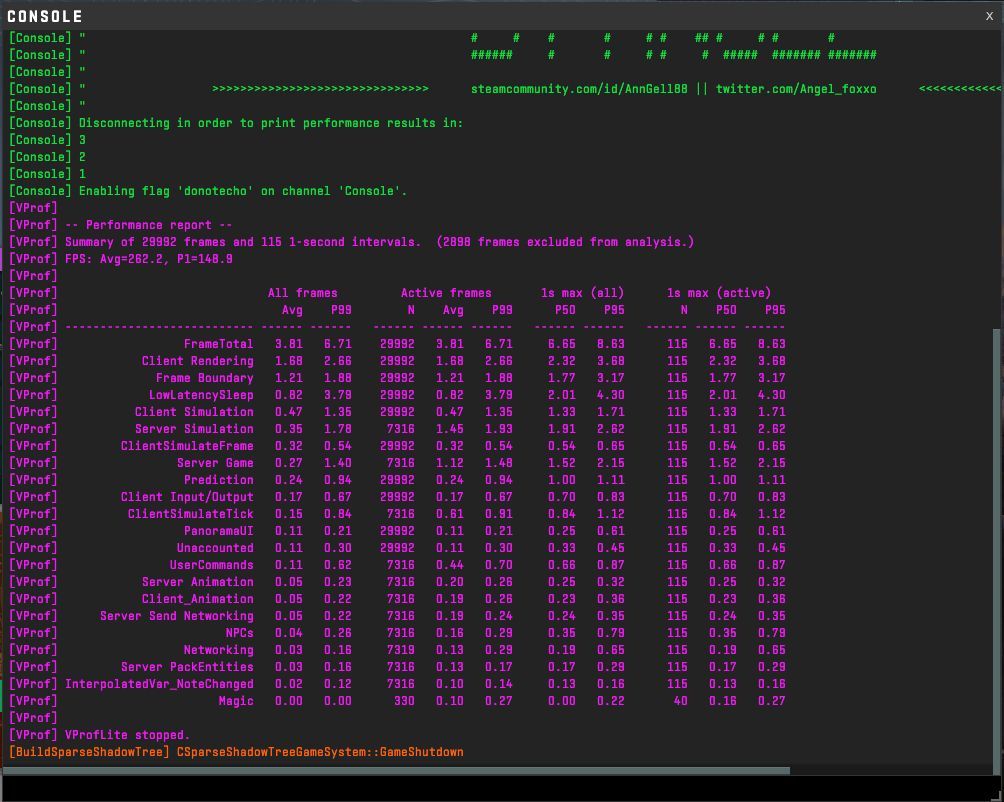This screenshot has width=1004, height=802.
Task: Click the '1s max (all)' column header
Action: tap(582, 293)
